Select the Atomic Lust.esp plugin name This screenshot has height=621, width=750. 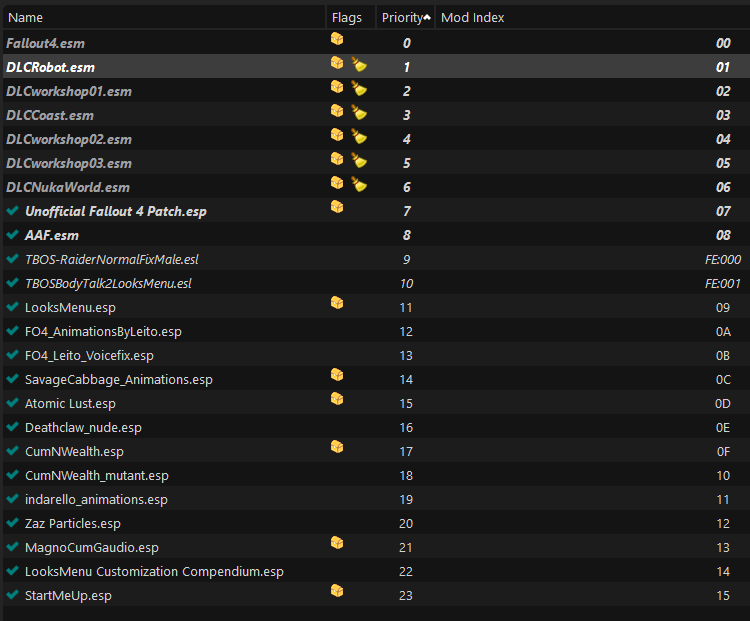point(70,404)
